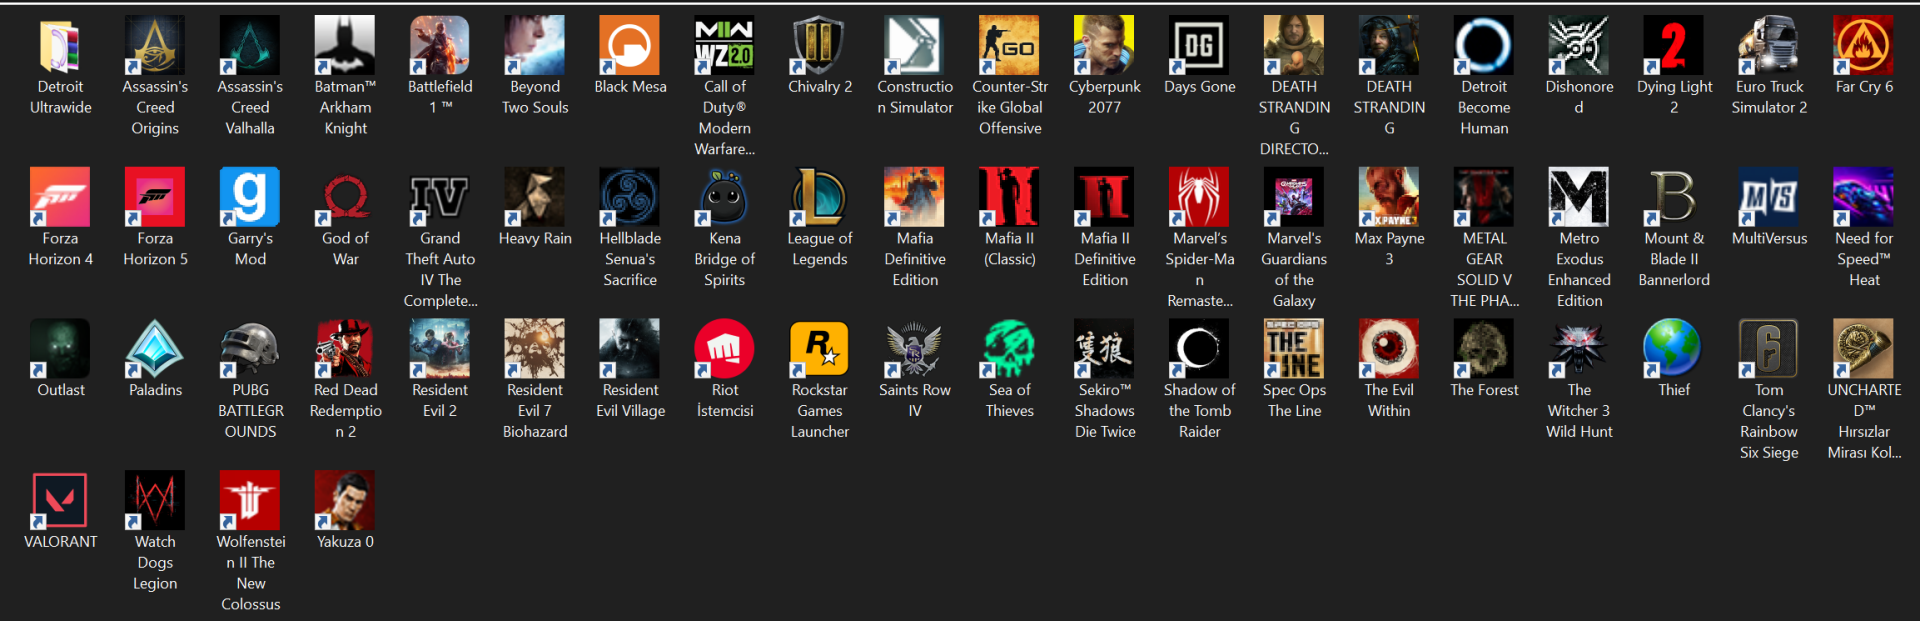Open the Detroit Ultrawide folder icon
Viewport: 1920px width, 621px height.
coord(60,46)
